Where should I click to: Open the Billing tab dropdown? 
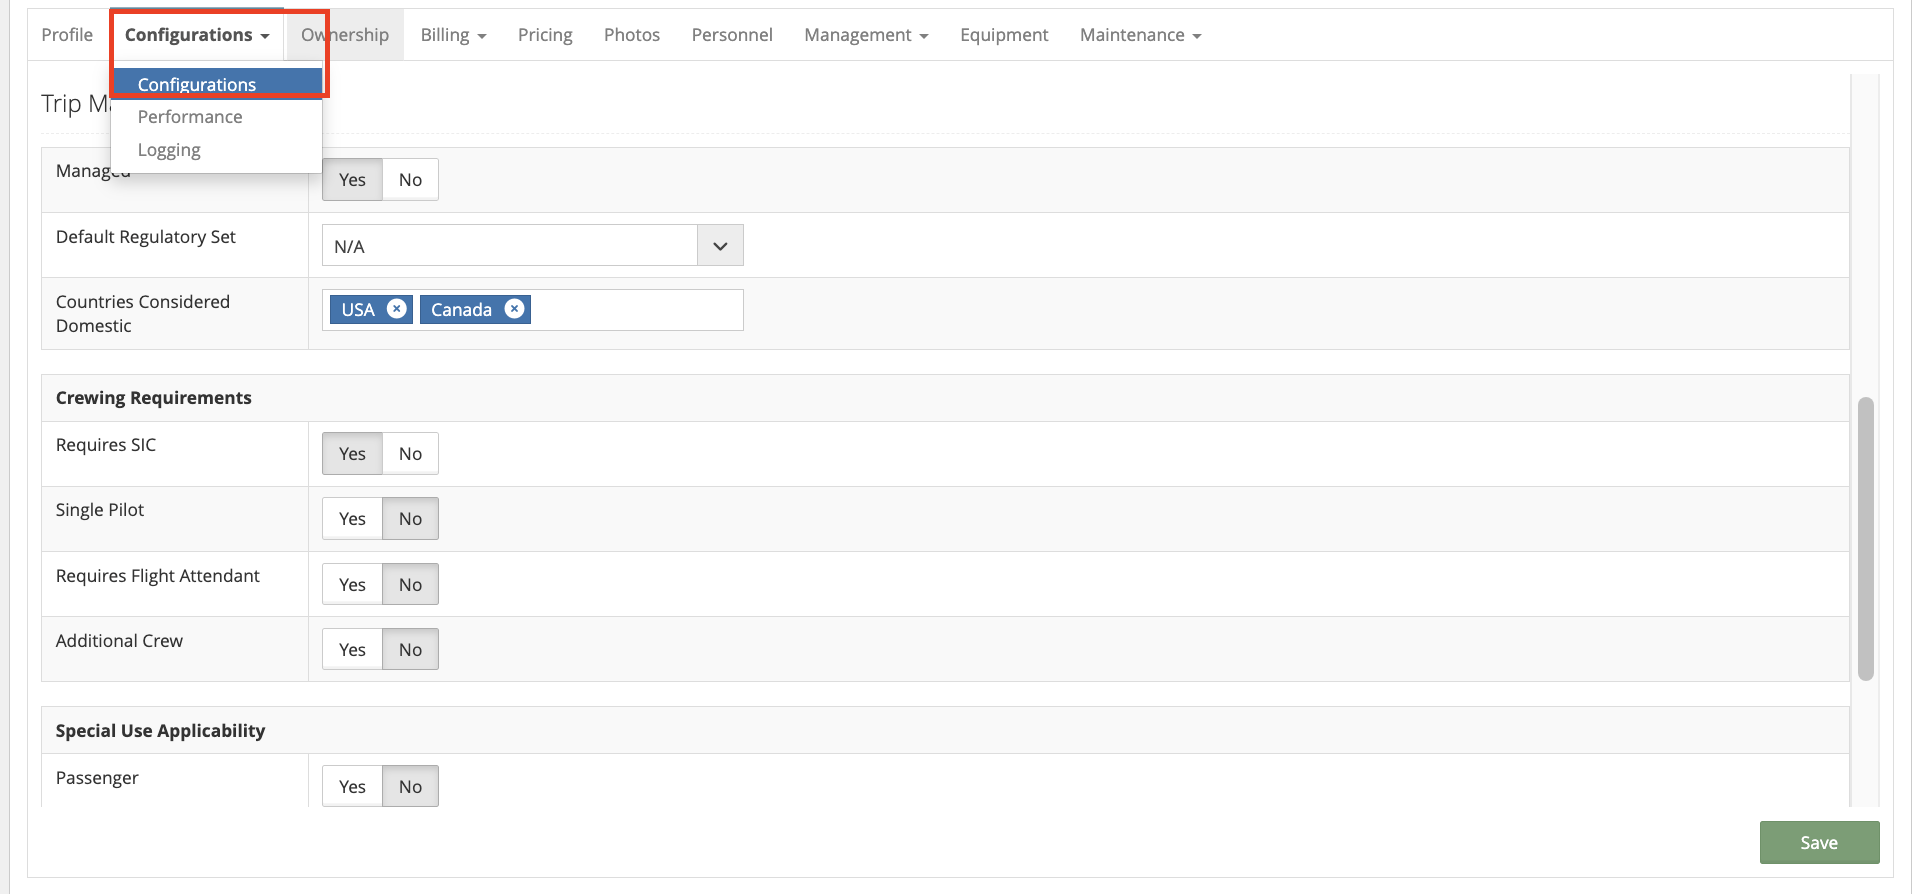click(453, 35)
